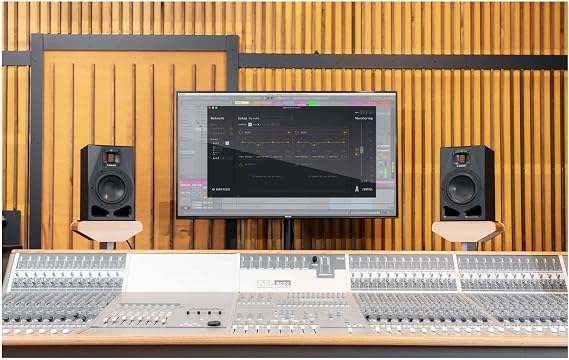Select the Monitoring heading in A Control
The width and height of the screenshot is (569, 360).
pos(364,118)
